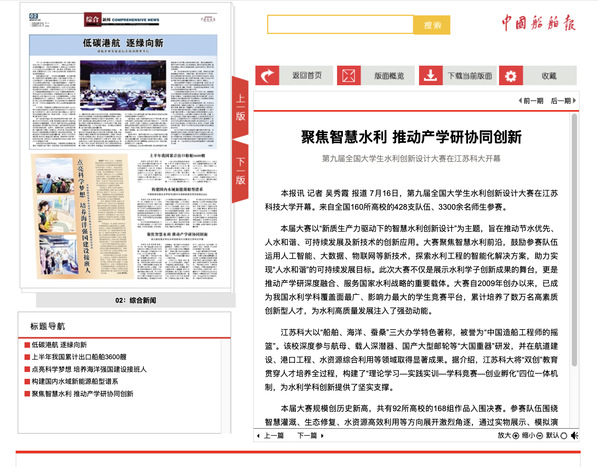This screenshot has height=467, width=598.
Task: Open next article 下一篇
Action: tap(310, 435)
